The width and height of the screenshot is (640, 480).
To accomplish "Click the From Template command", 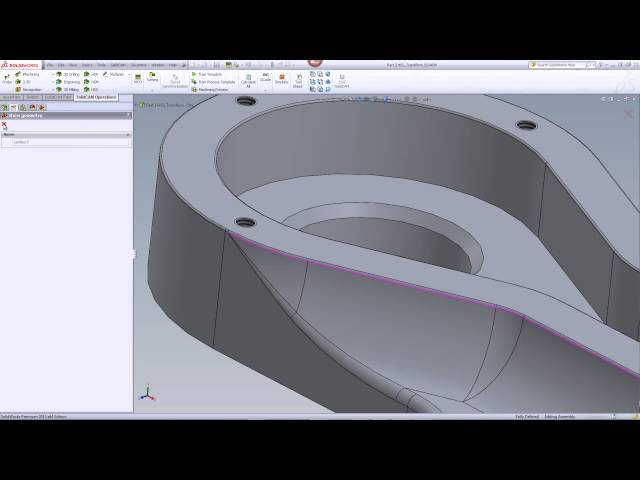I will click(x=207, y=74).
